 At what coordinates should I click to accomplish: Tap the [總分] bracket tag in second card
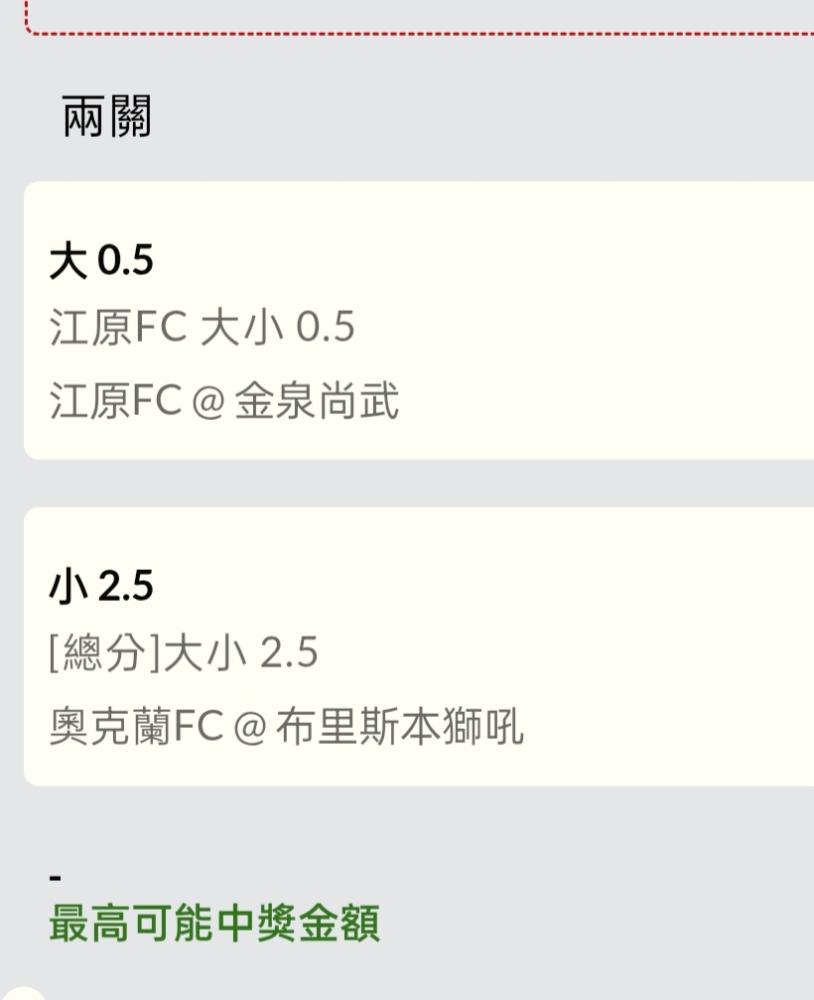pos(106,653)
